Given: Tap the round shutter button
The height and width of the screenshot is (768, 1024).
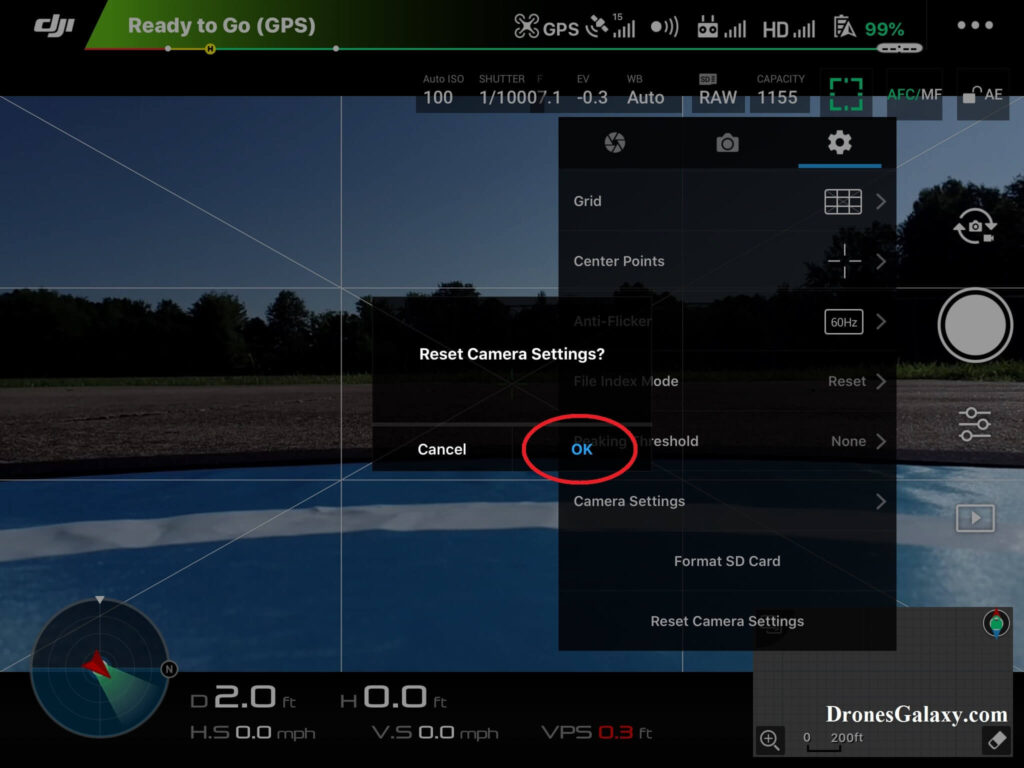Looking at the screenshot, I should click(974, 325).
